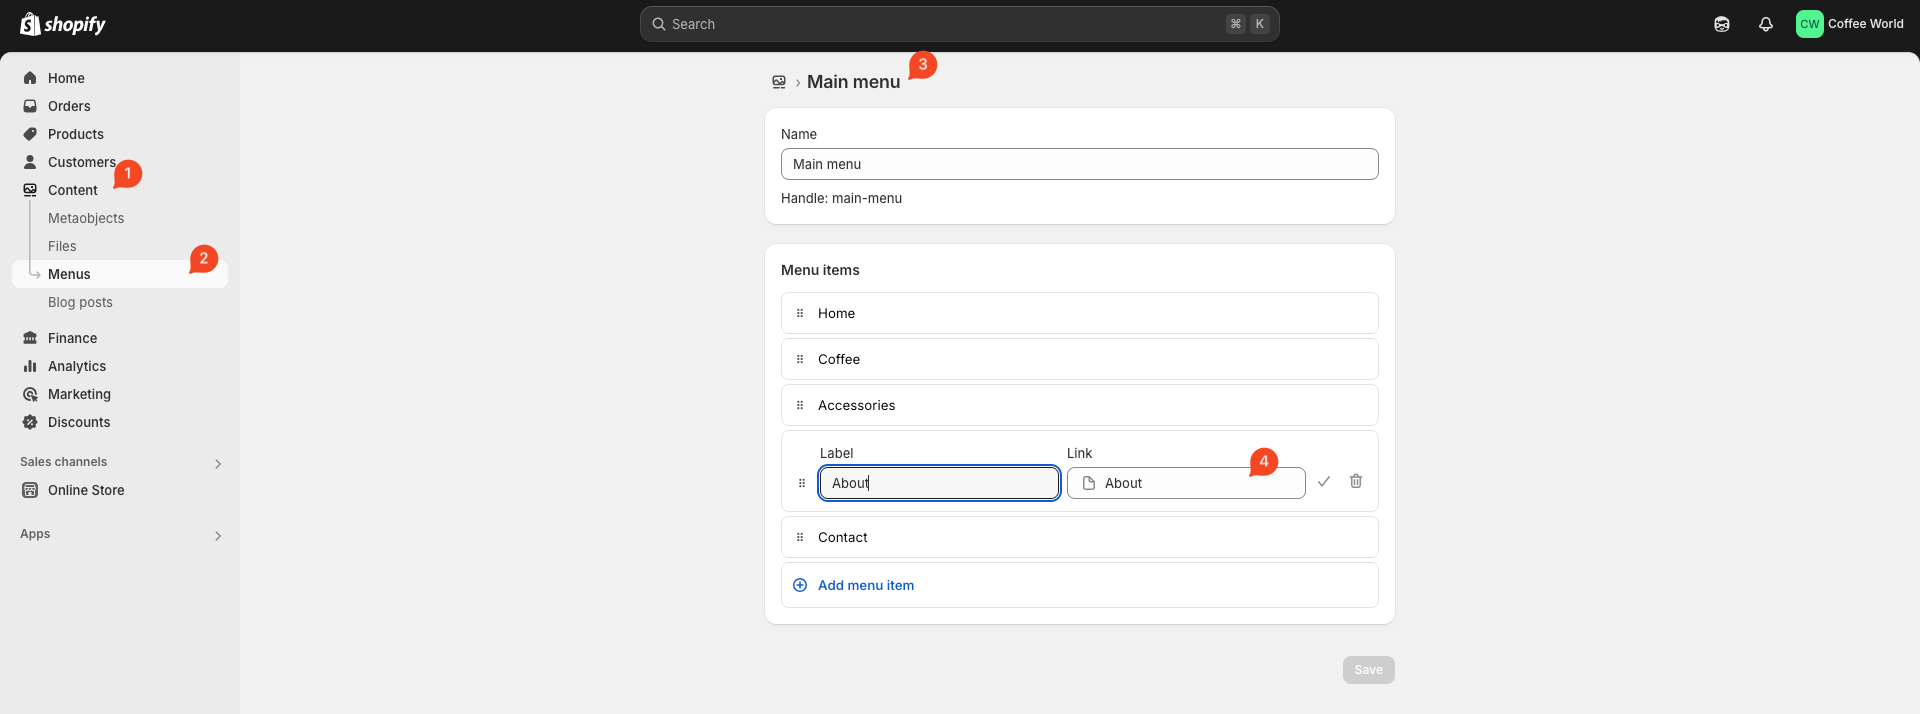
Task: Open the About link picker
Action: (x=1185, y=483)
